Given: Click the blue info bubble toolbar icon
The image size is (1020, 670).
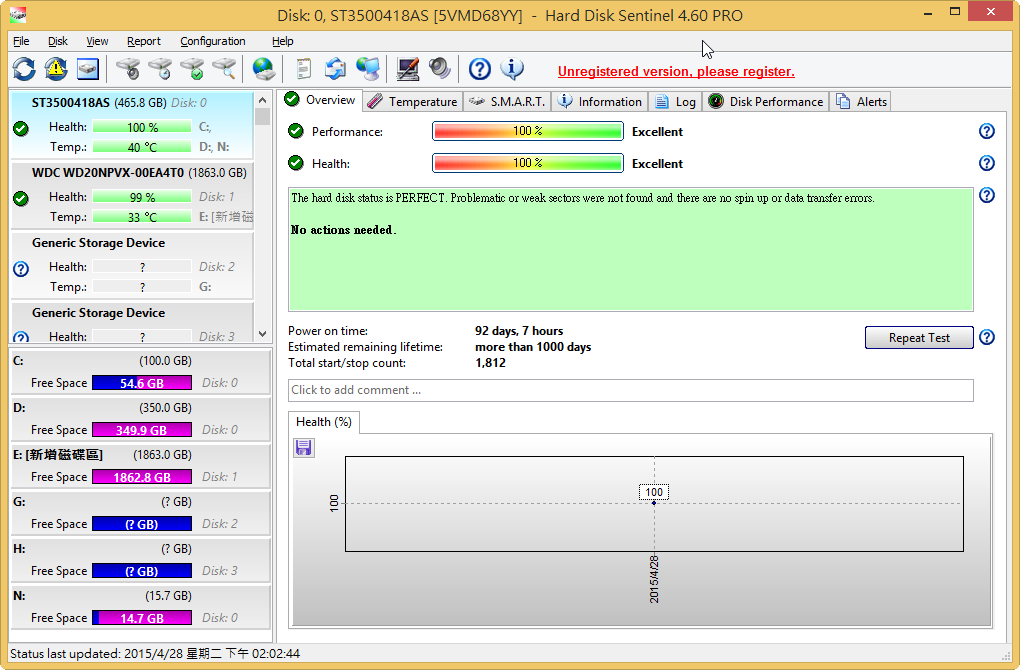Looking at the screenshot, I should [x=512, y=69].
